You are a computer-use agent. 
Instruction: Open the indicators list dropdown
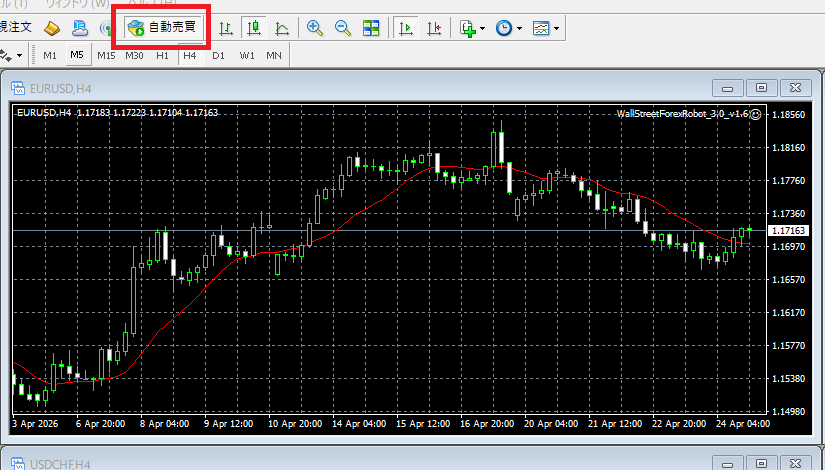[471, 29]
